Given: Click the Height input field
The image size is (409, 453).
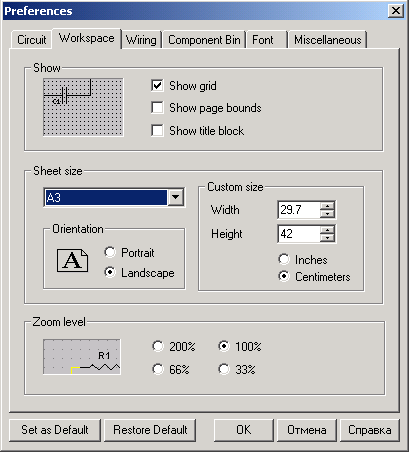Looking at the screenshot, I should (299, 234).
